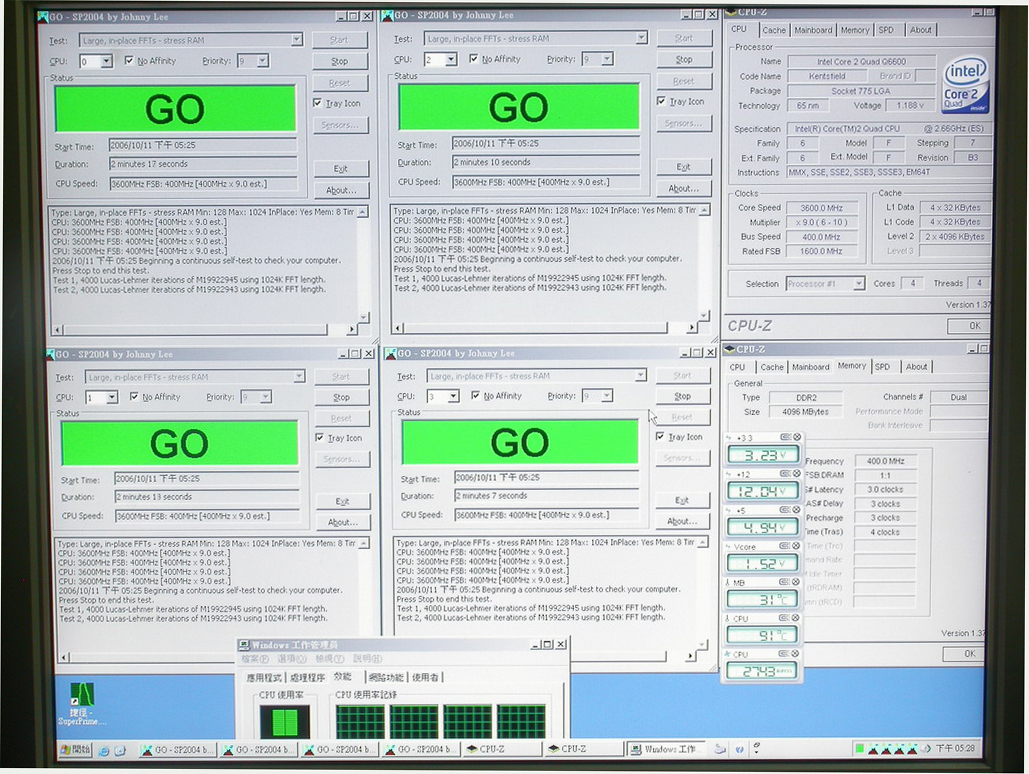The width and height of the screenshot is (1029, 774).
Task: Click the horizontal log scrollbar in CPU 2 window
Action: (545, 327)
